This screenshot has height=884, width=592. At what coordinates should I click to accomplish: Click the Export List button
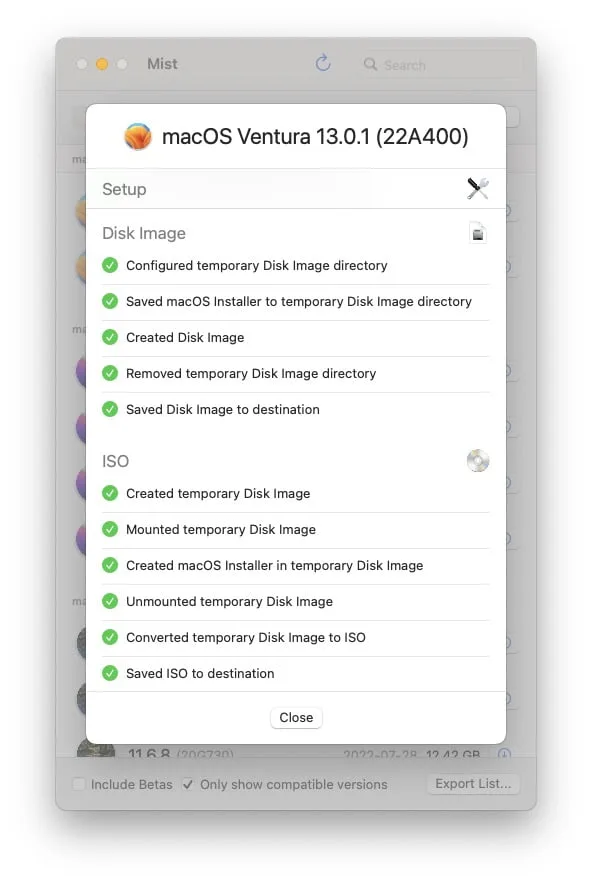coord(473,784)
